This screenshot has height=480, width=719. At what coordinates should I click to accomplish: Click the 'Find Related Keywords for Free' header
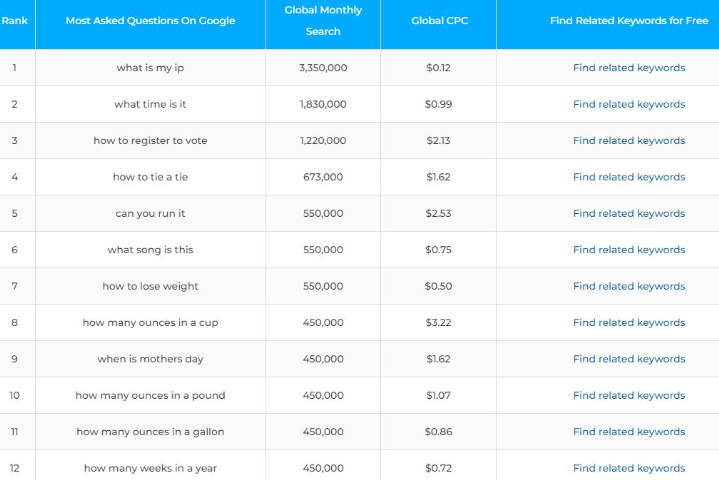click(x=629, y=20)
